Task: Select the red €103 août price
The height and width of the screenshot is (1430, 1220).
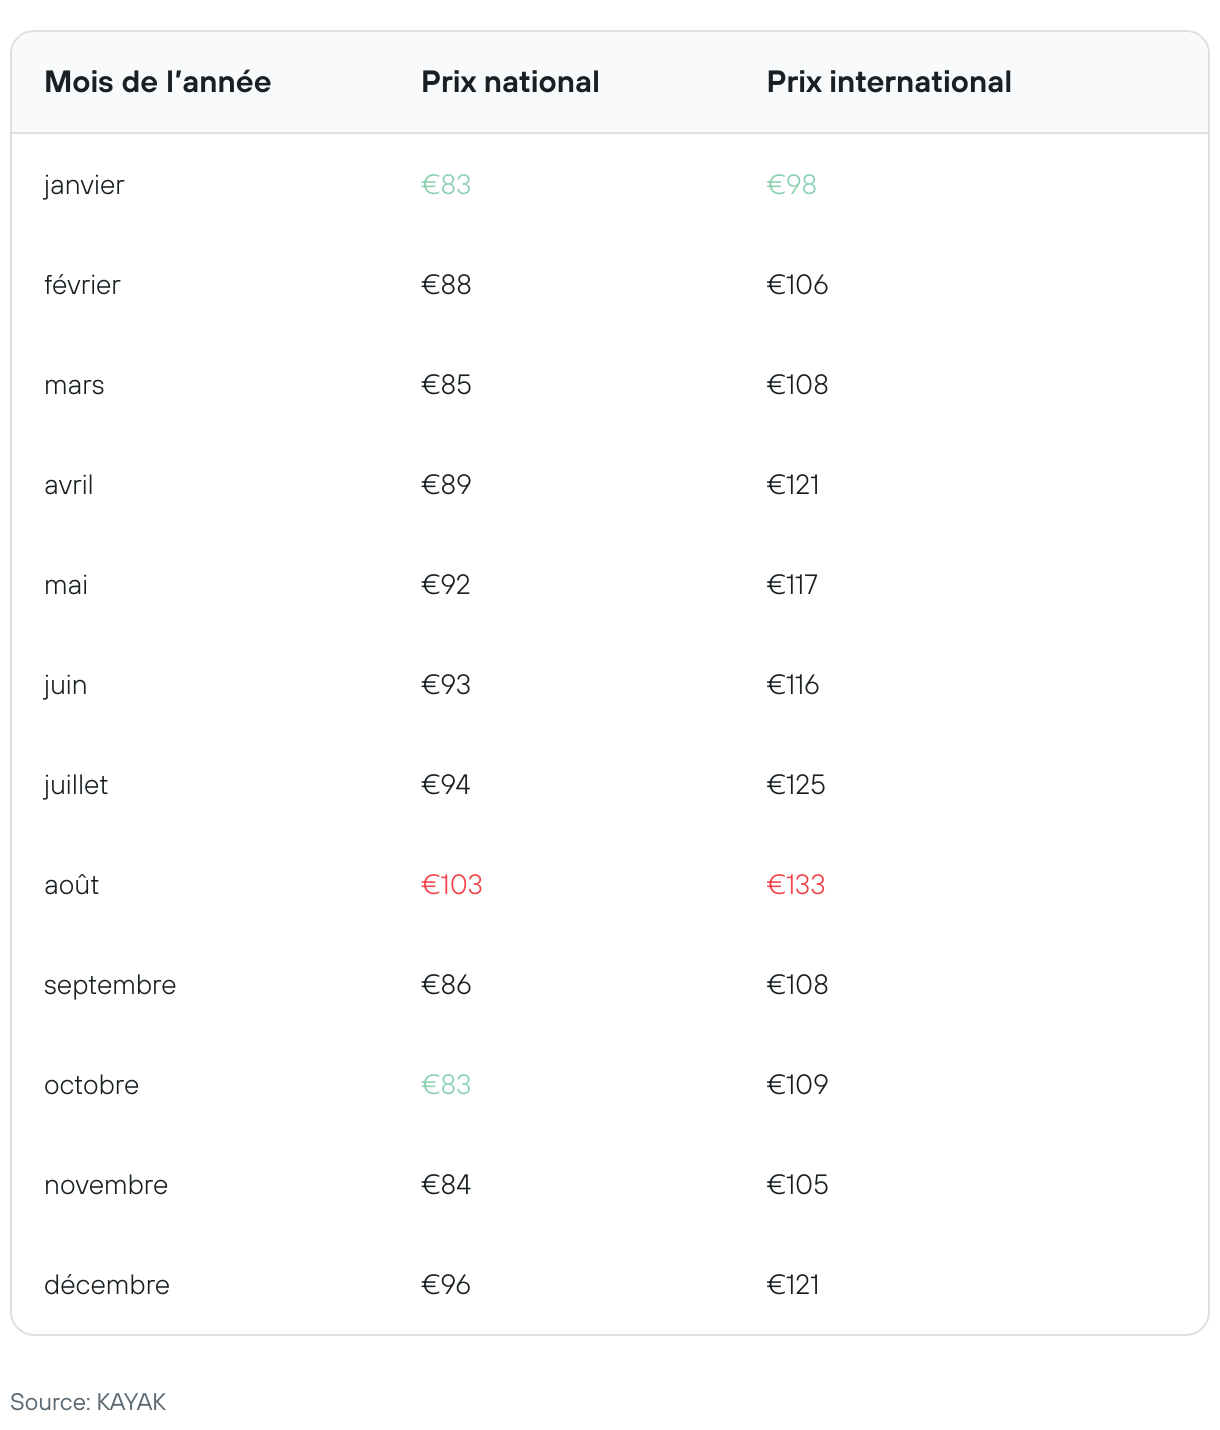Action: coord(452,885)
